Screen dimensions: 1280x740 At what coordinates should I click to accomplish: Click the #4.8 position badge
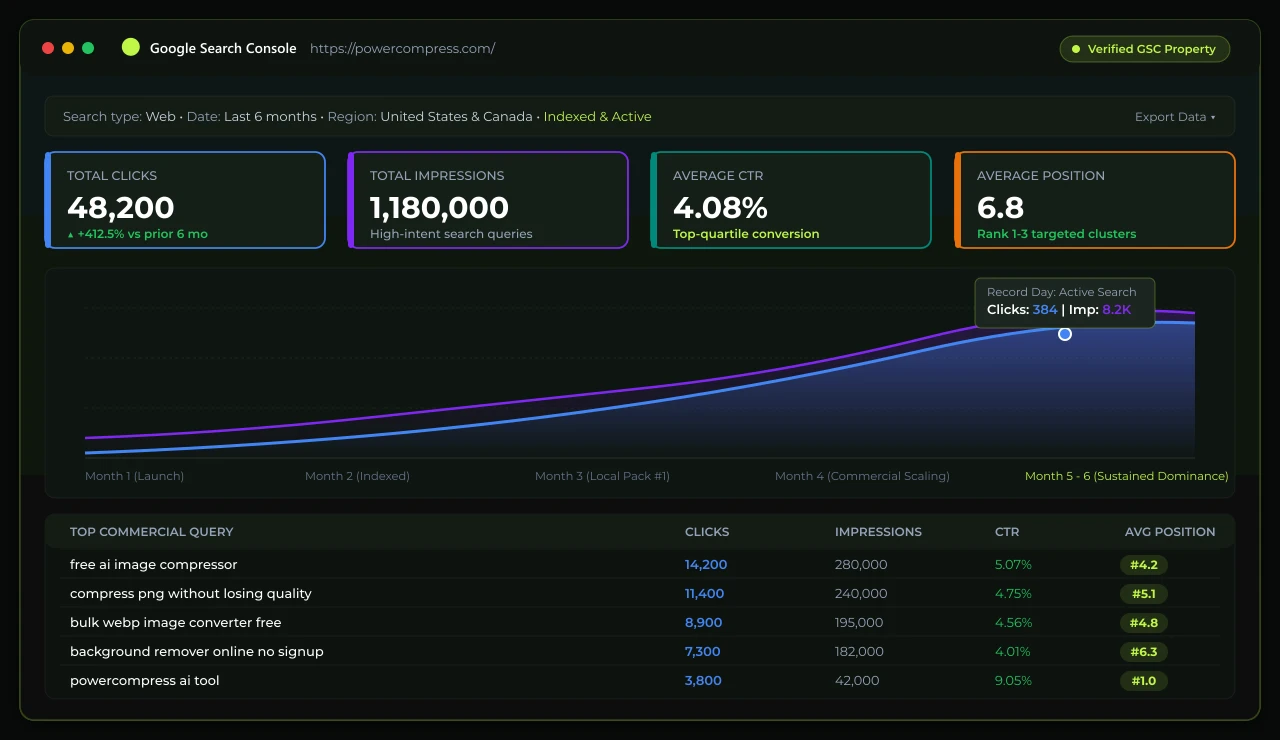1144,623
